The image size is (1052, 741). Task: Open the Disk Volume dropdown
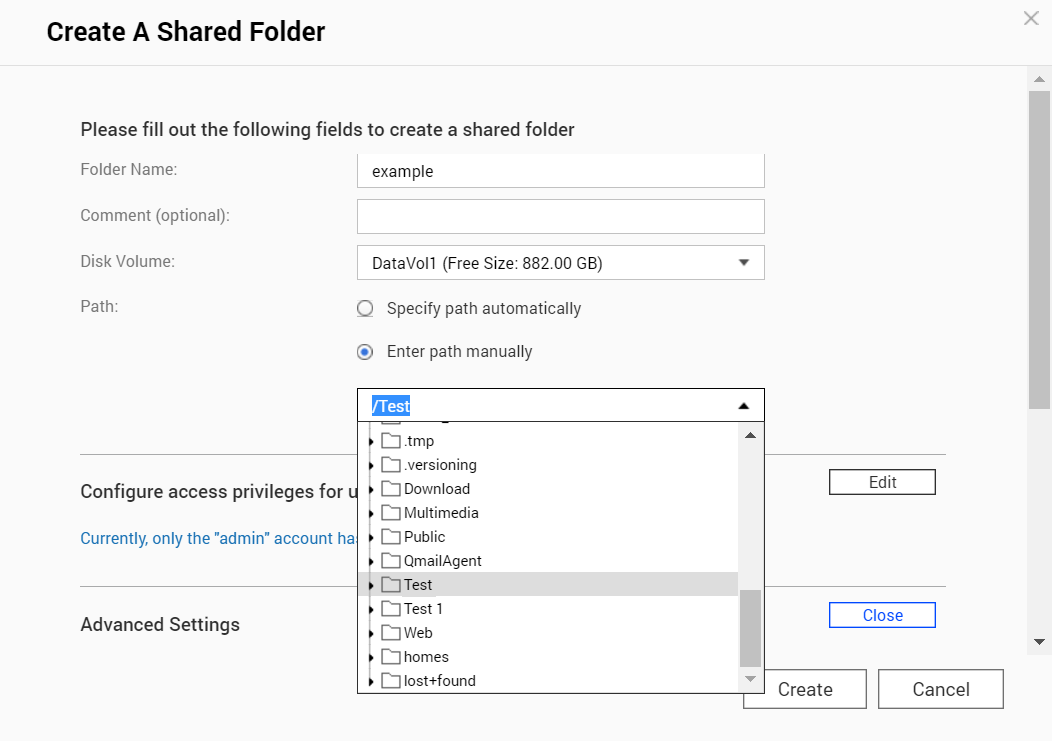[560, 263]
